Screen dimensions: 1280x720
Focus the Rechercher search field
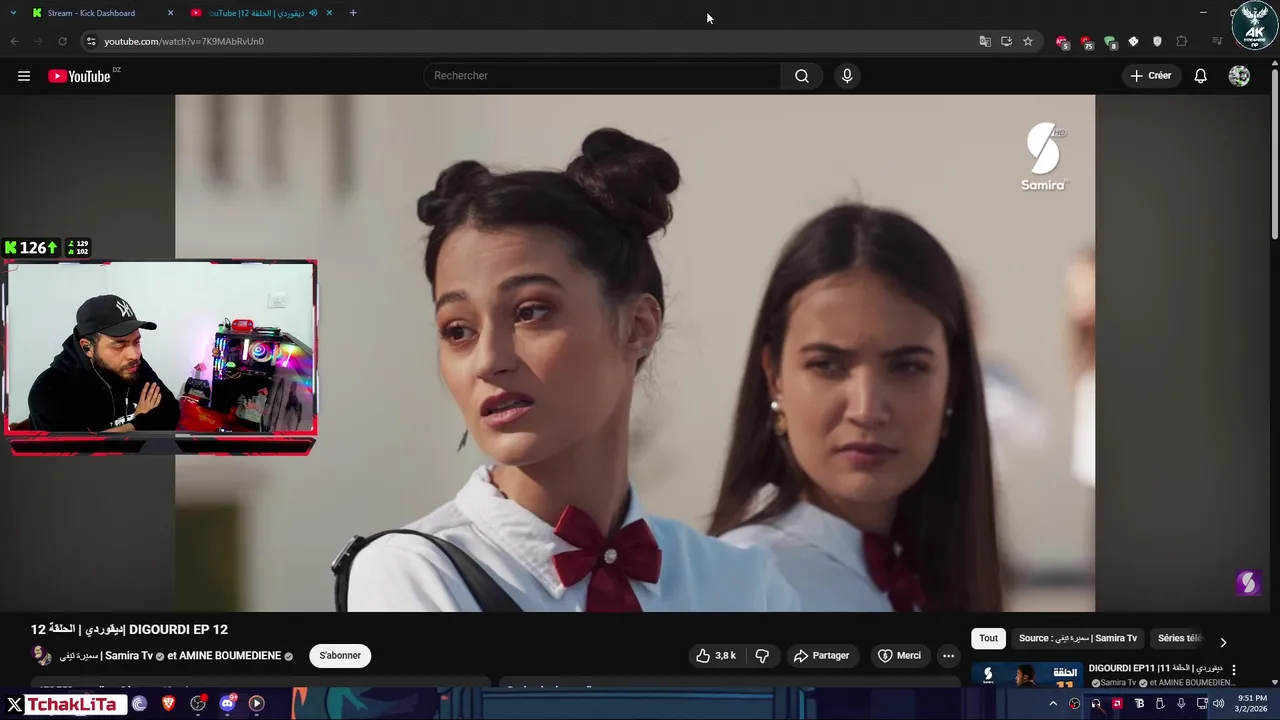click(602, 76)
